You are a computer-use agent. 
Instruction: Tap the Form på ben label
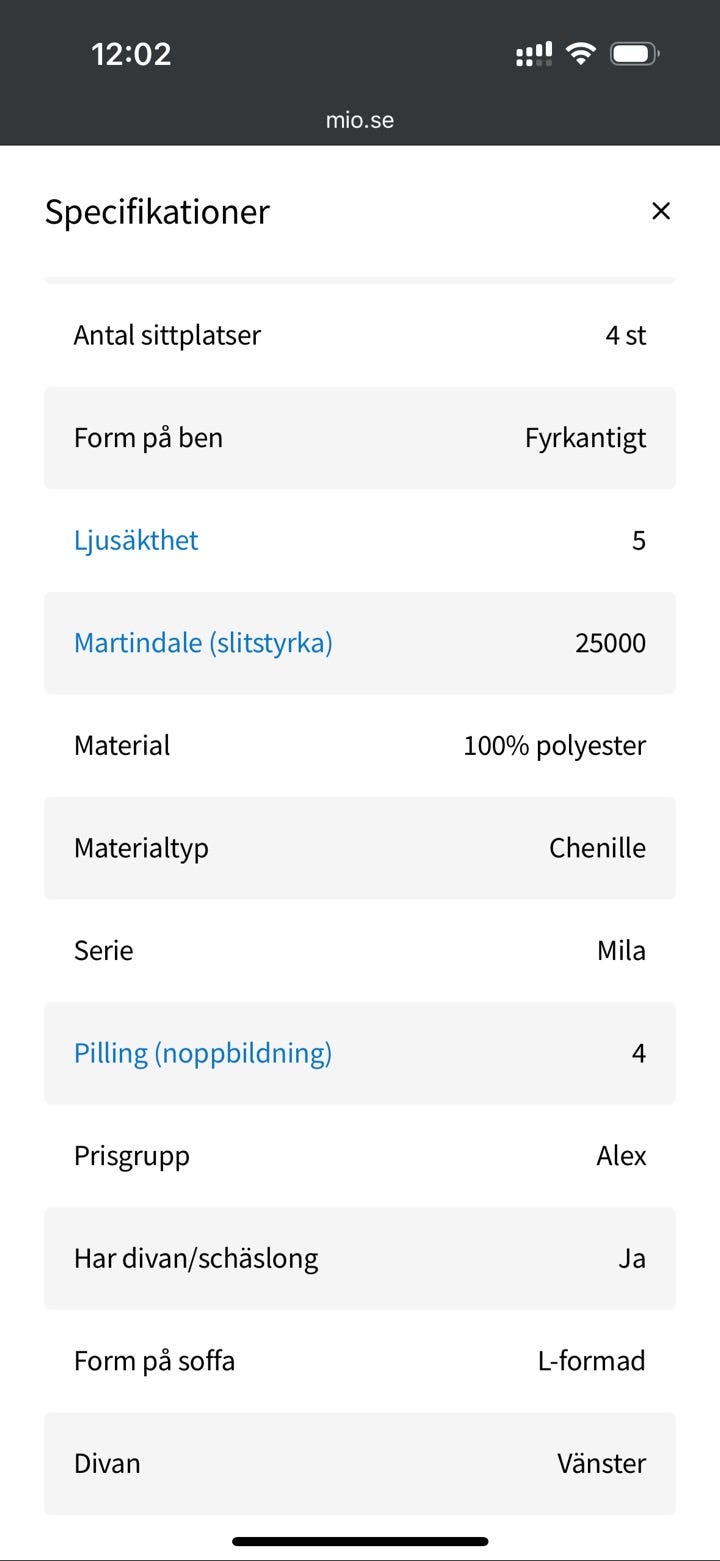(x=148, y=438)
